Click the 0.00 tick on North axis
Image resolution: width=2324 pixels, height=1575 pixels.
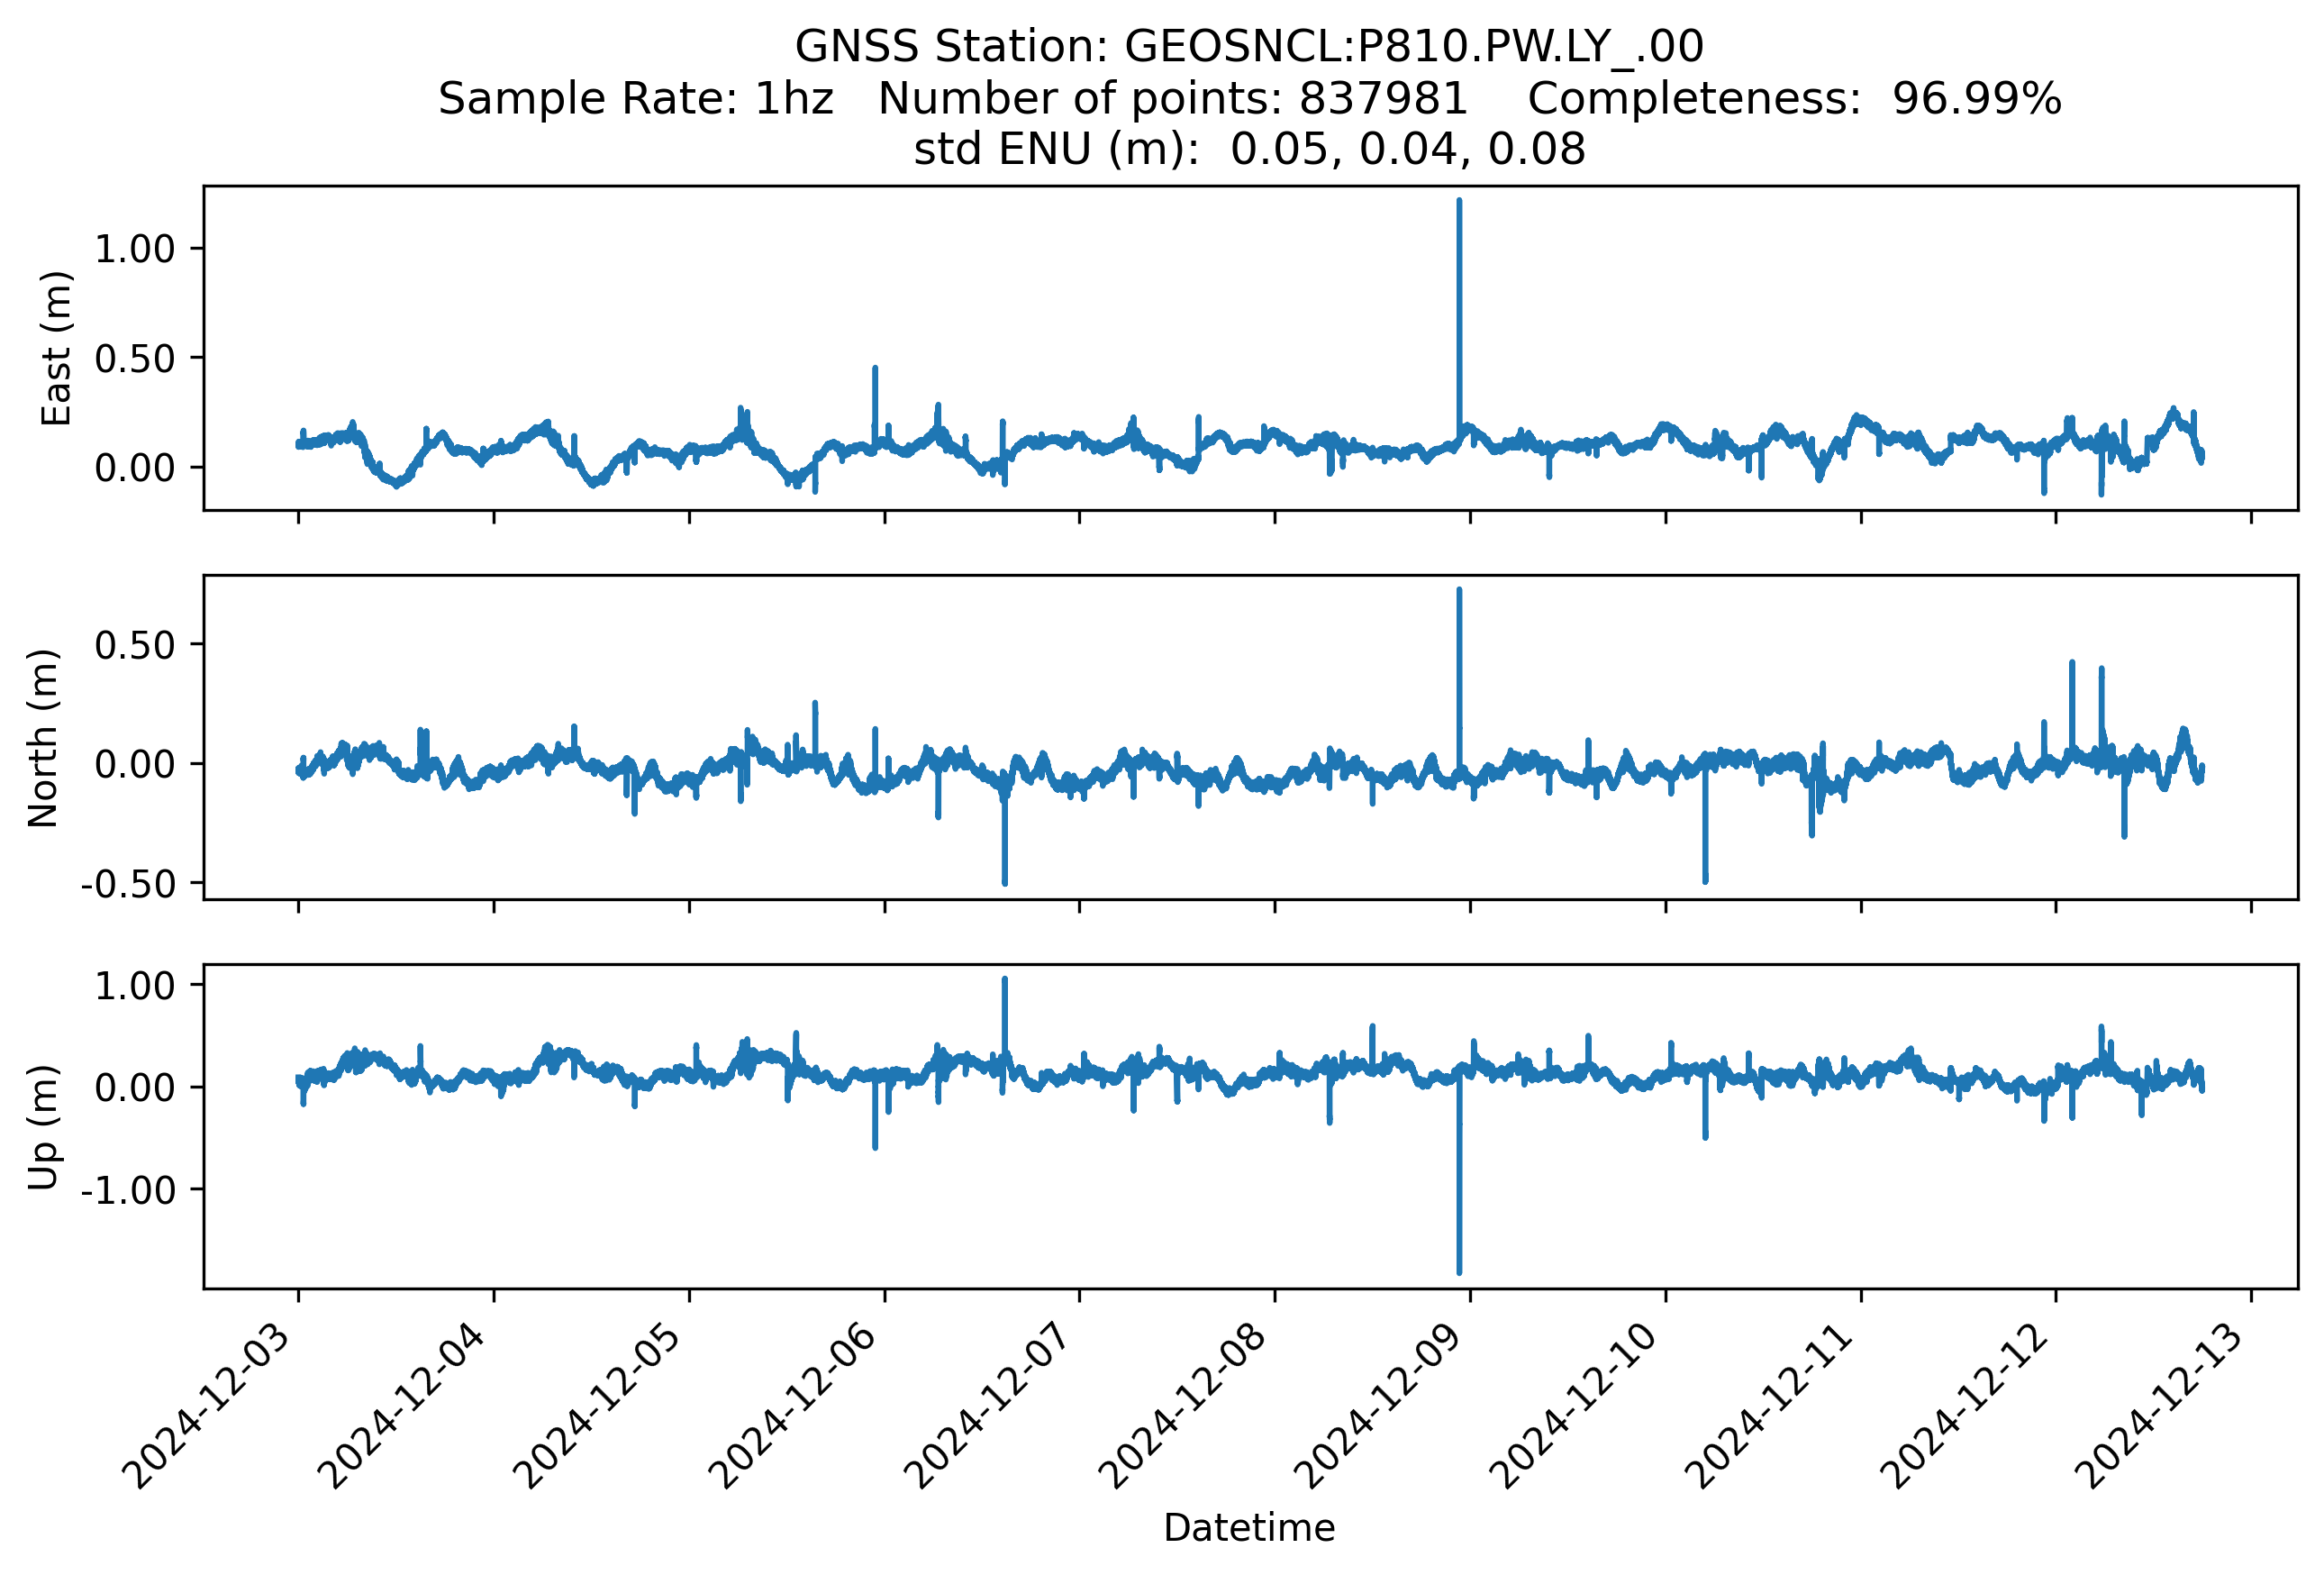tap(135, 764)
